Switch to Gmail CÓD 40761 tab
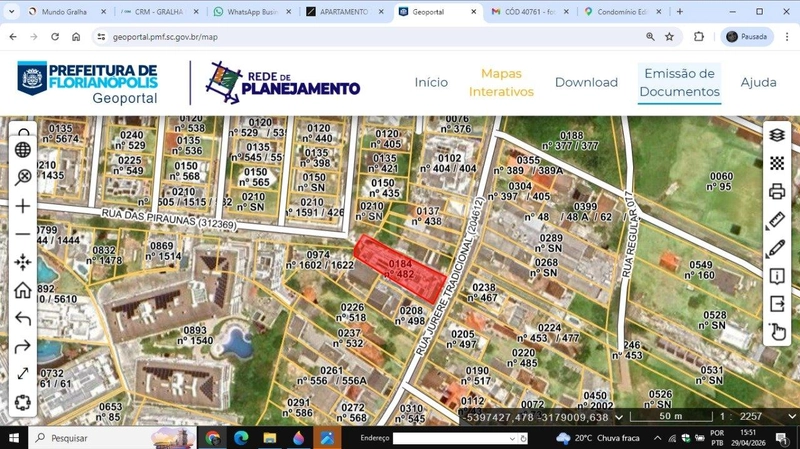The height and width of the screenshot is (449, 800). pyautogui.click(x=530, y=11)
